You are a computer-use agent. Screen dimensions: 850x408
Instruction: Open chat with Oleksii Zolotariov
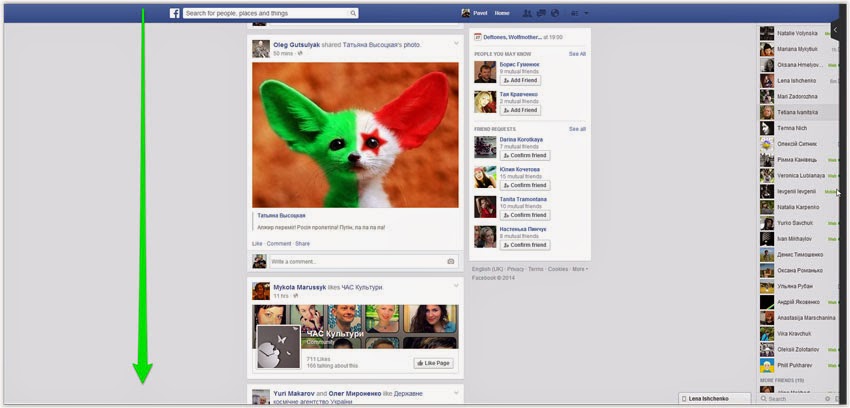797,349
